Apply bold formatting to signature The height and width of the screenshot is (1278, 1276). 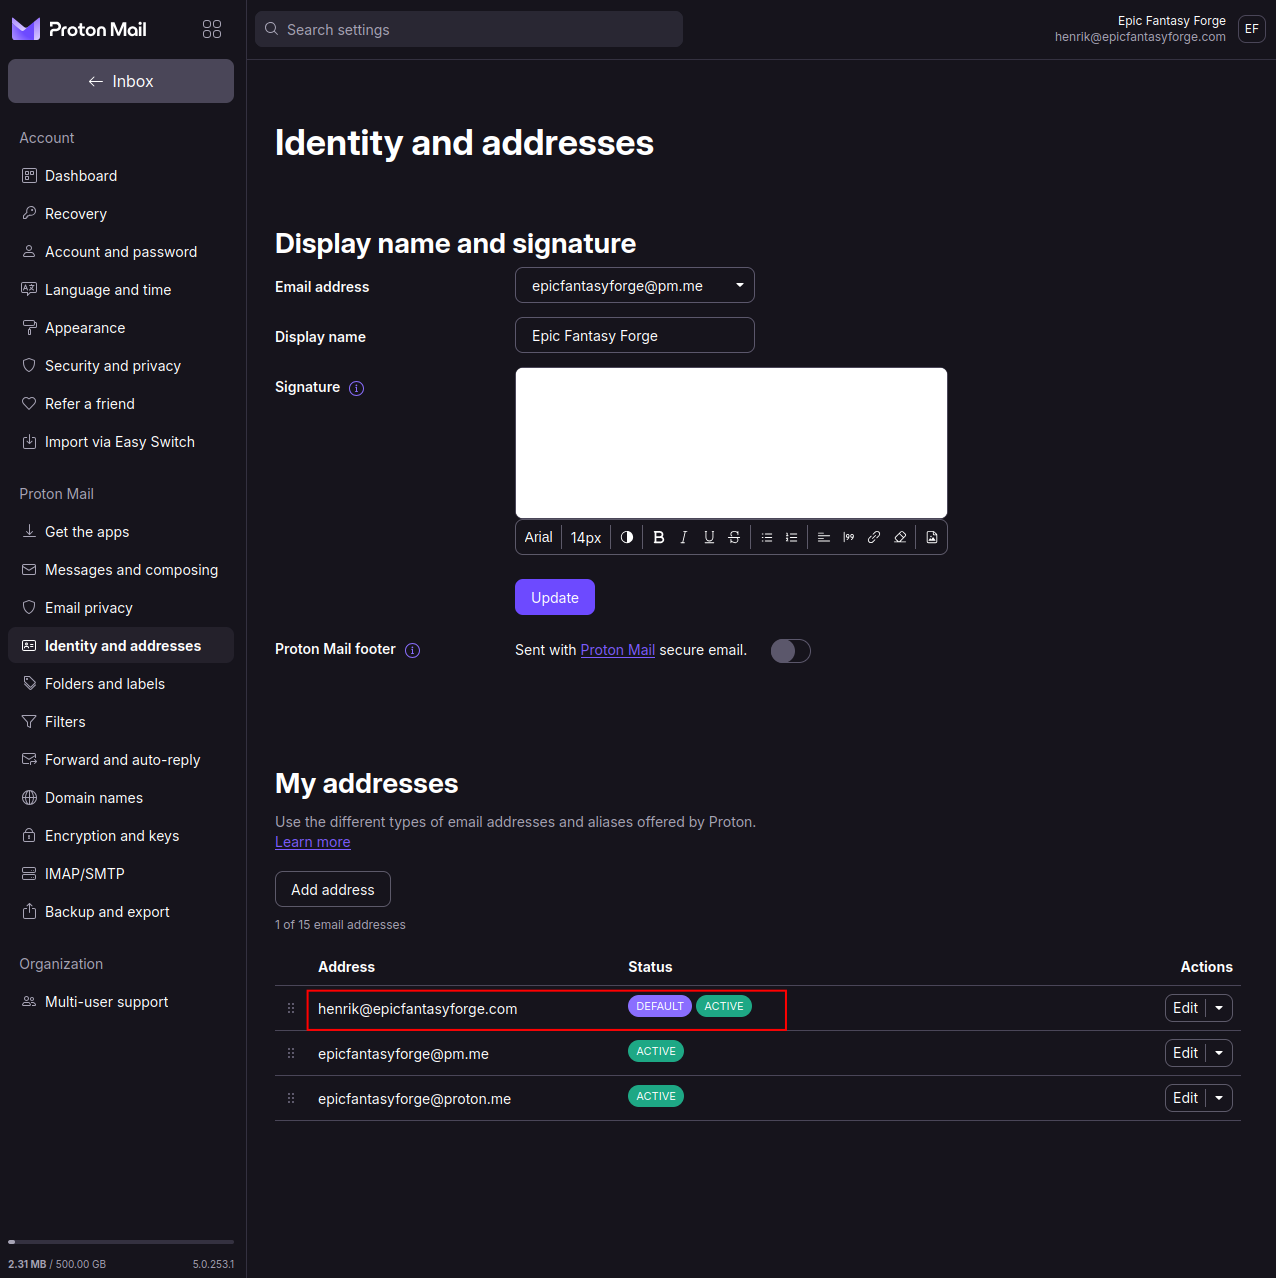pos(659,537)
